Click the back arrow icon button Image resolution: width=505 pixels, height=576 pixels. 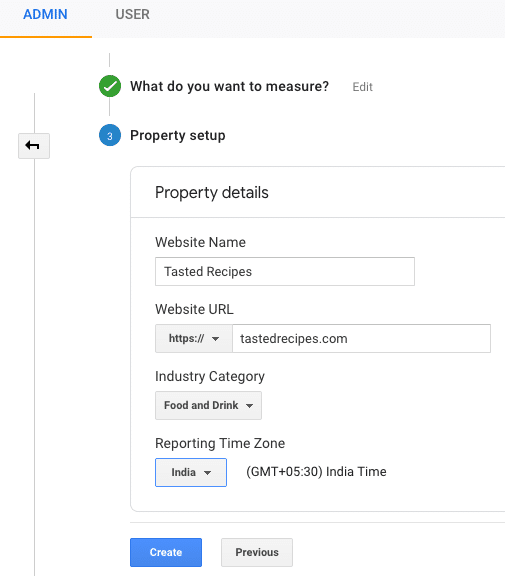tap(34, 146)
